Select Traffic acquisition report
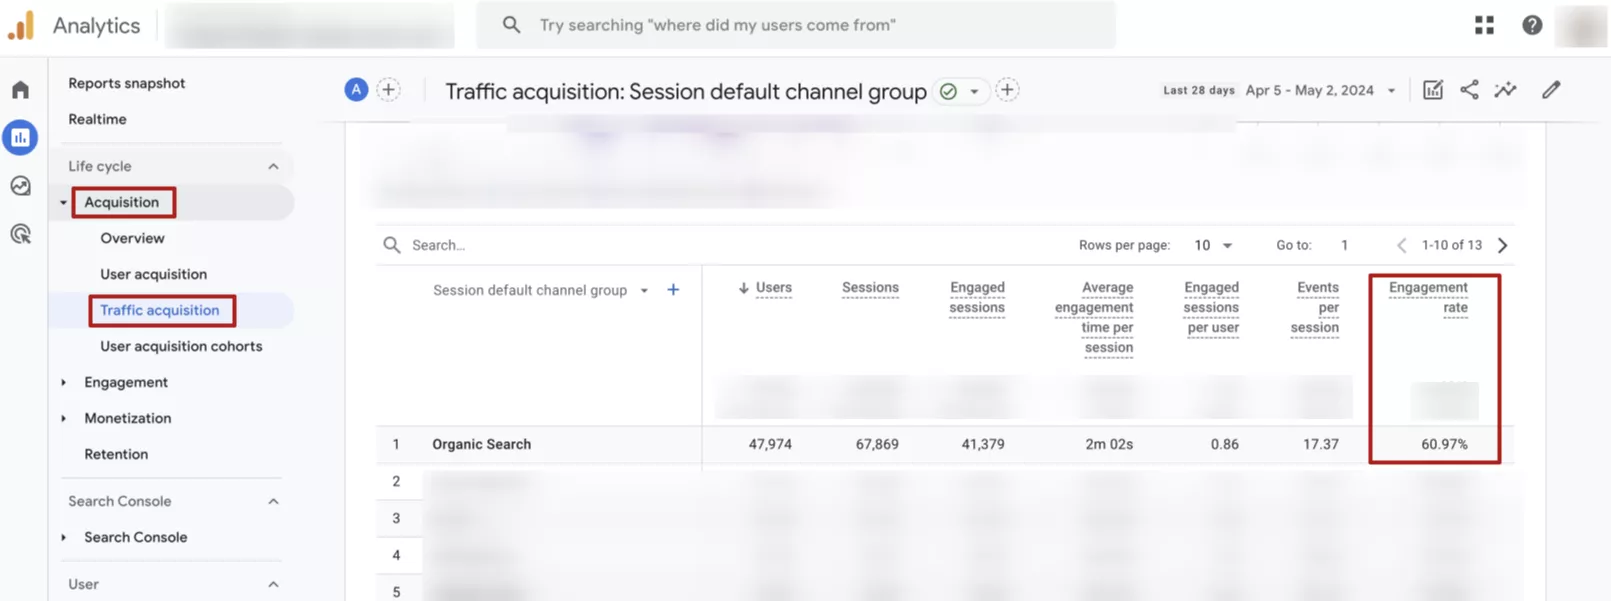1611x601 pixels. tap(160, 310)
